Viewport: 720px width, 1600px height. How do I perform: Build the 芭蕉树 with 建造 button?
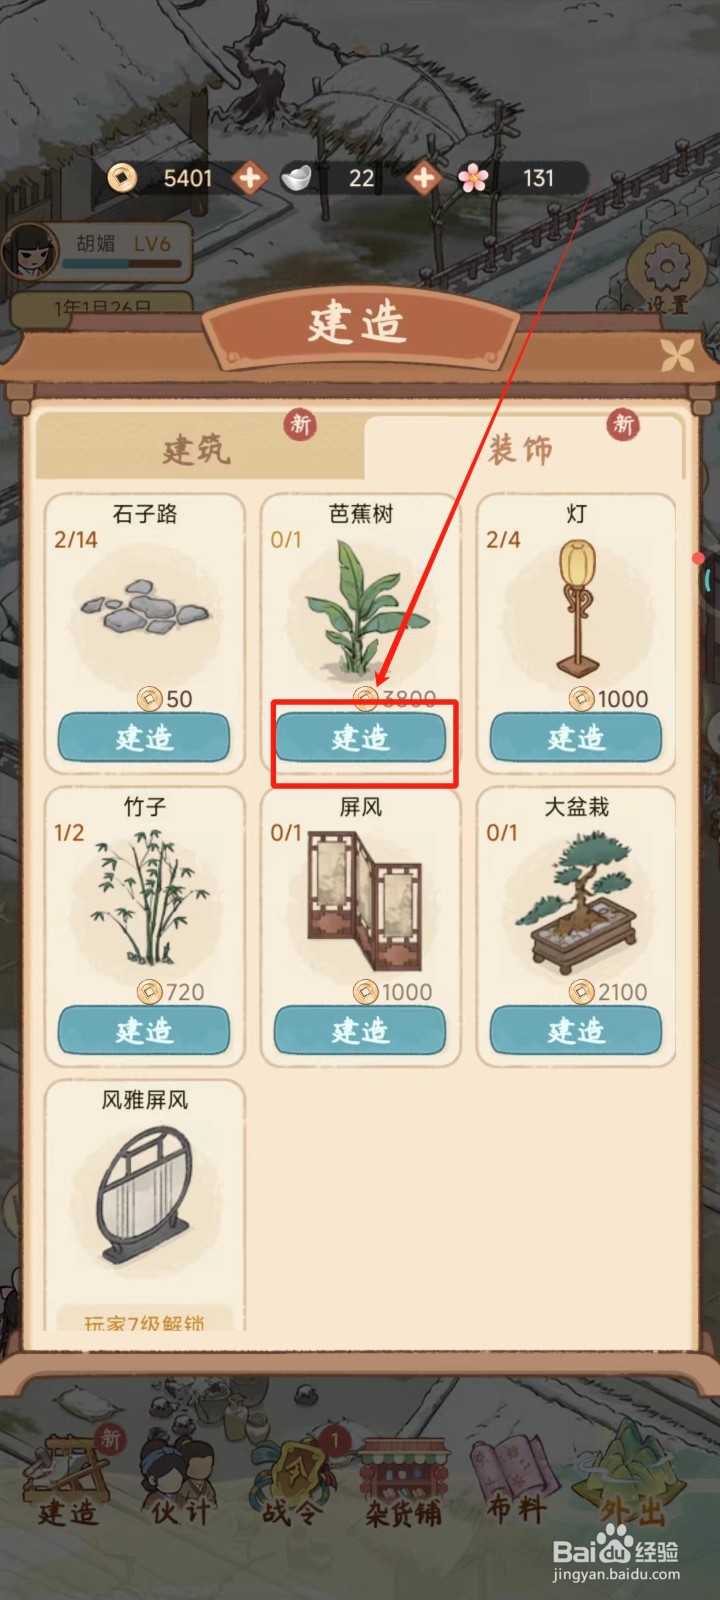tap(360, 738)
